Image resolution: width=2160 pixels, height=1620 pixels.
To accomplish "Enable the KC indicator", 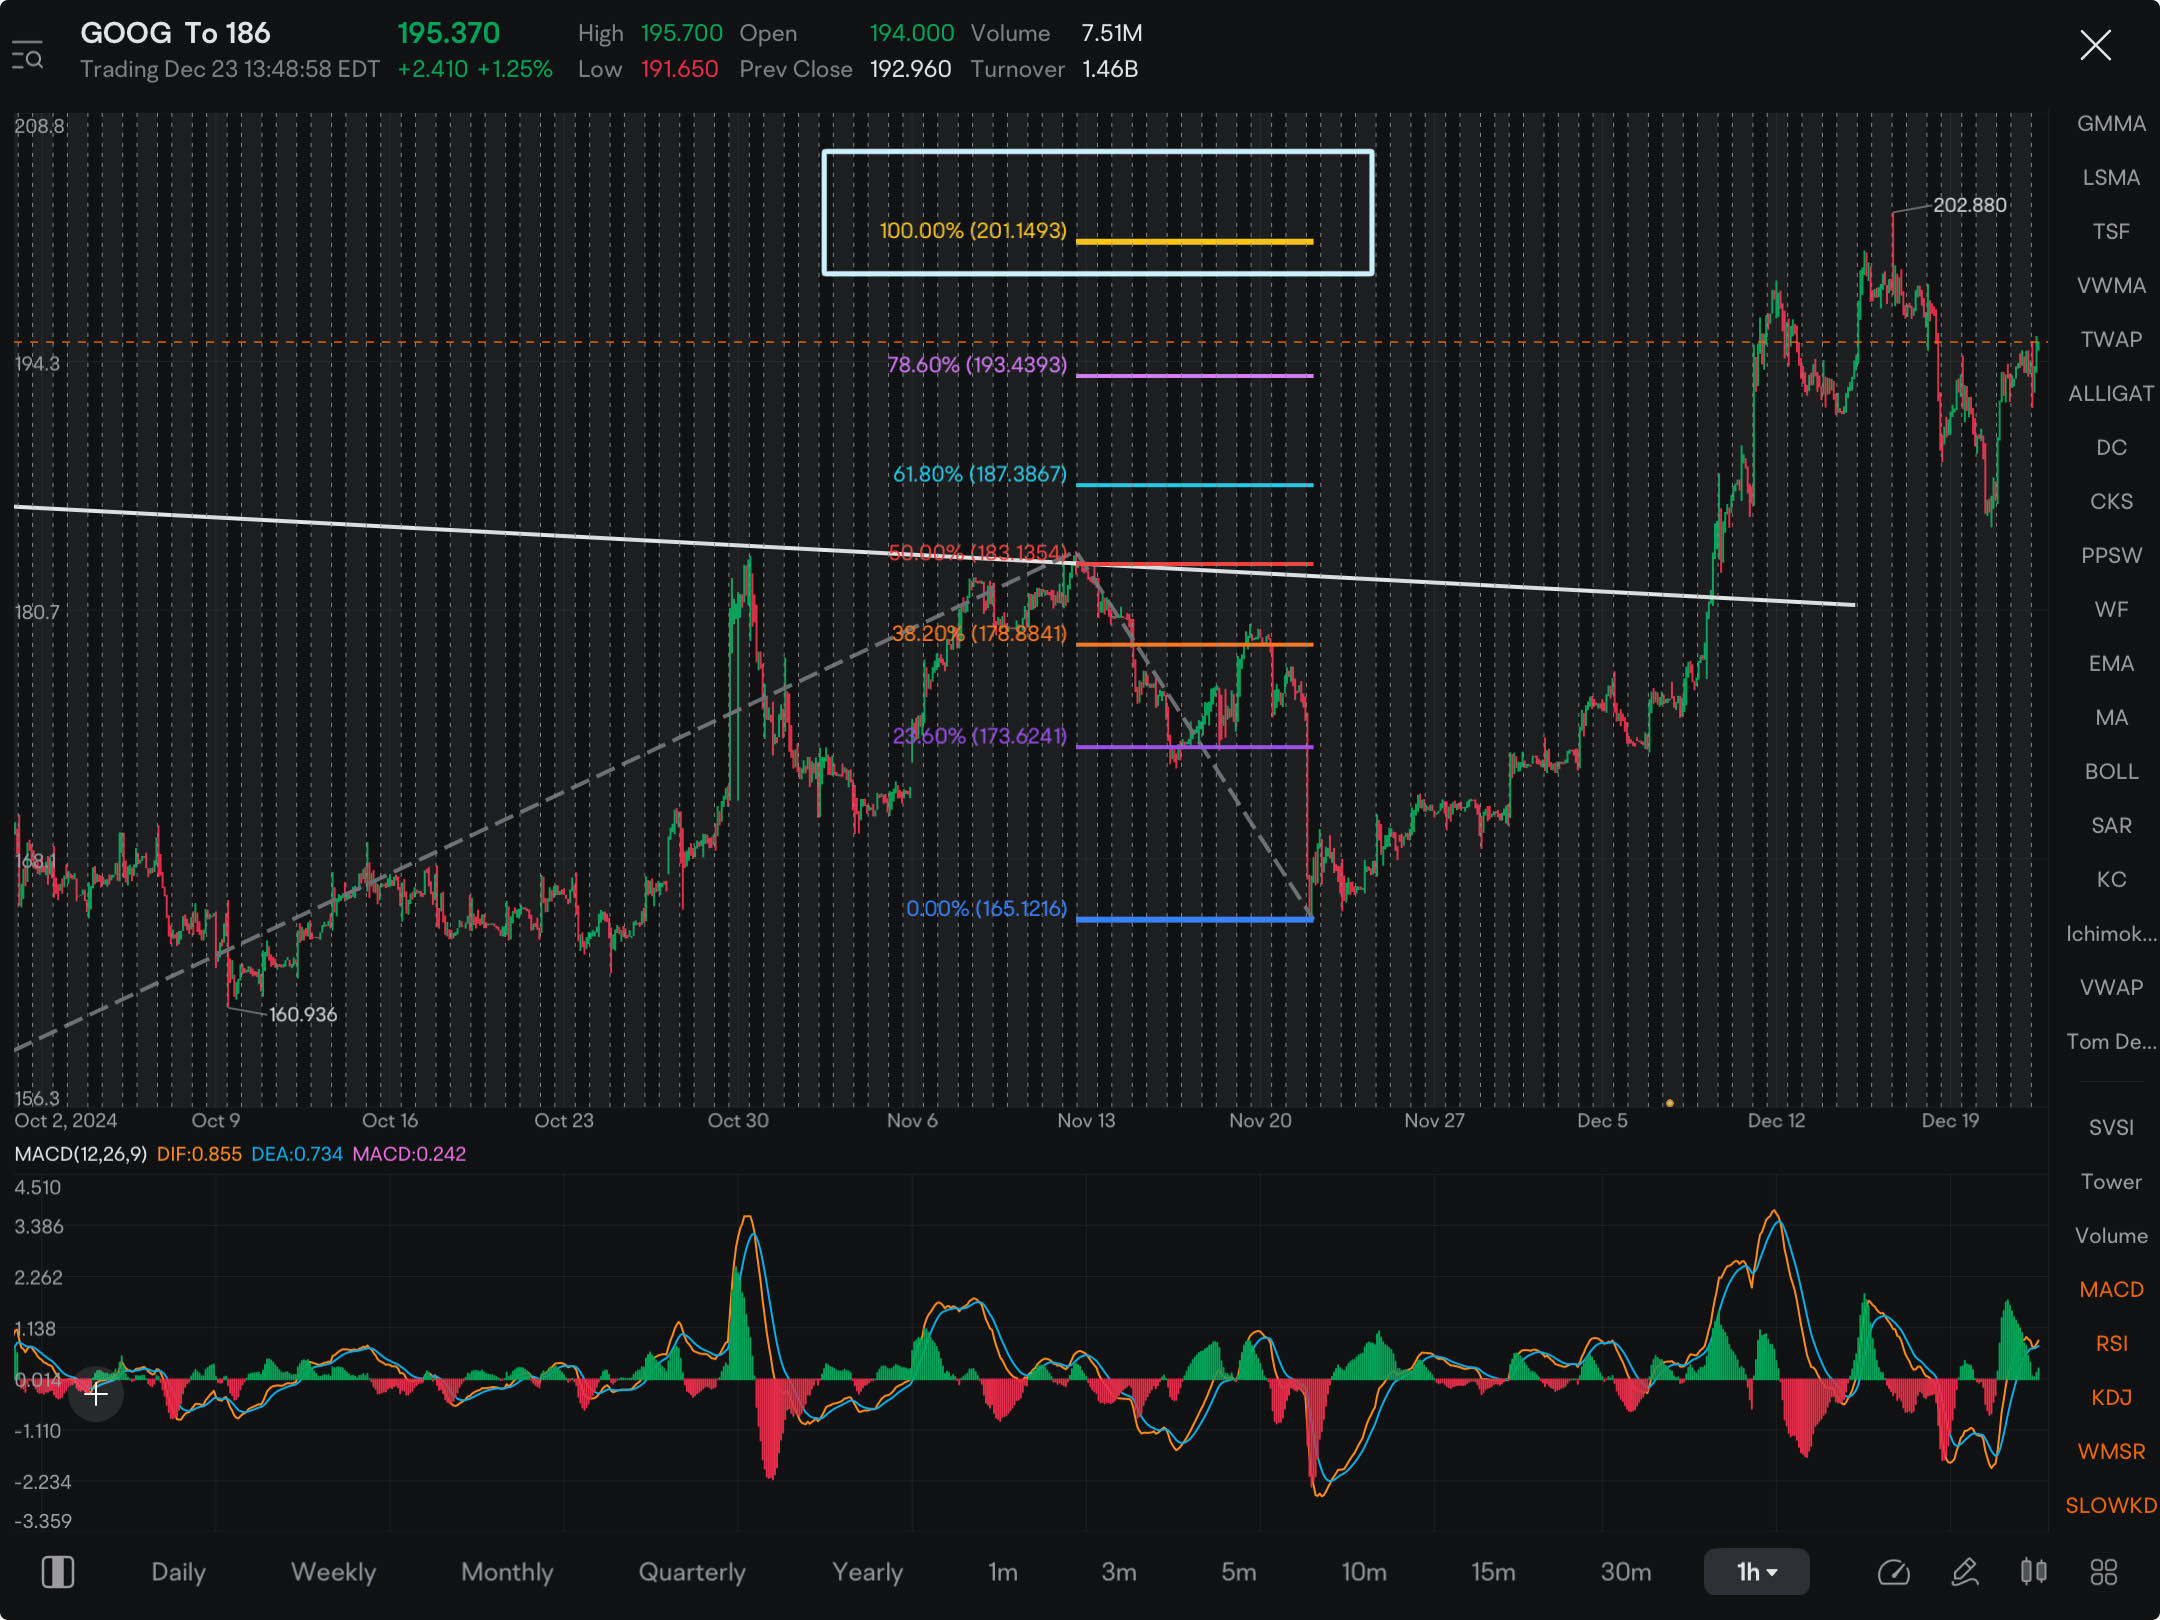I will (2111, 880).
